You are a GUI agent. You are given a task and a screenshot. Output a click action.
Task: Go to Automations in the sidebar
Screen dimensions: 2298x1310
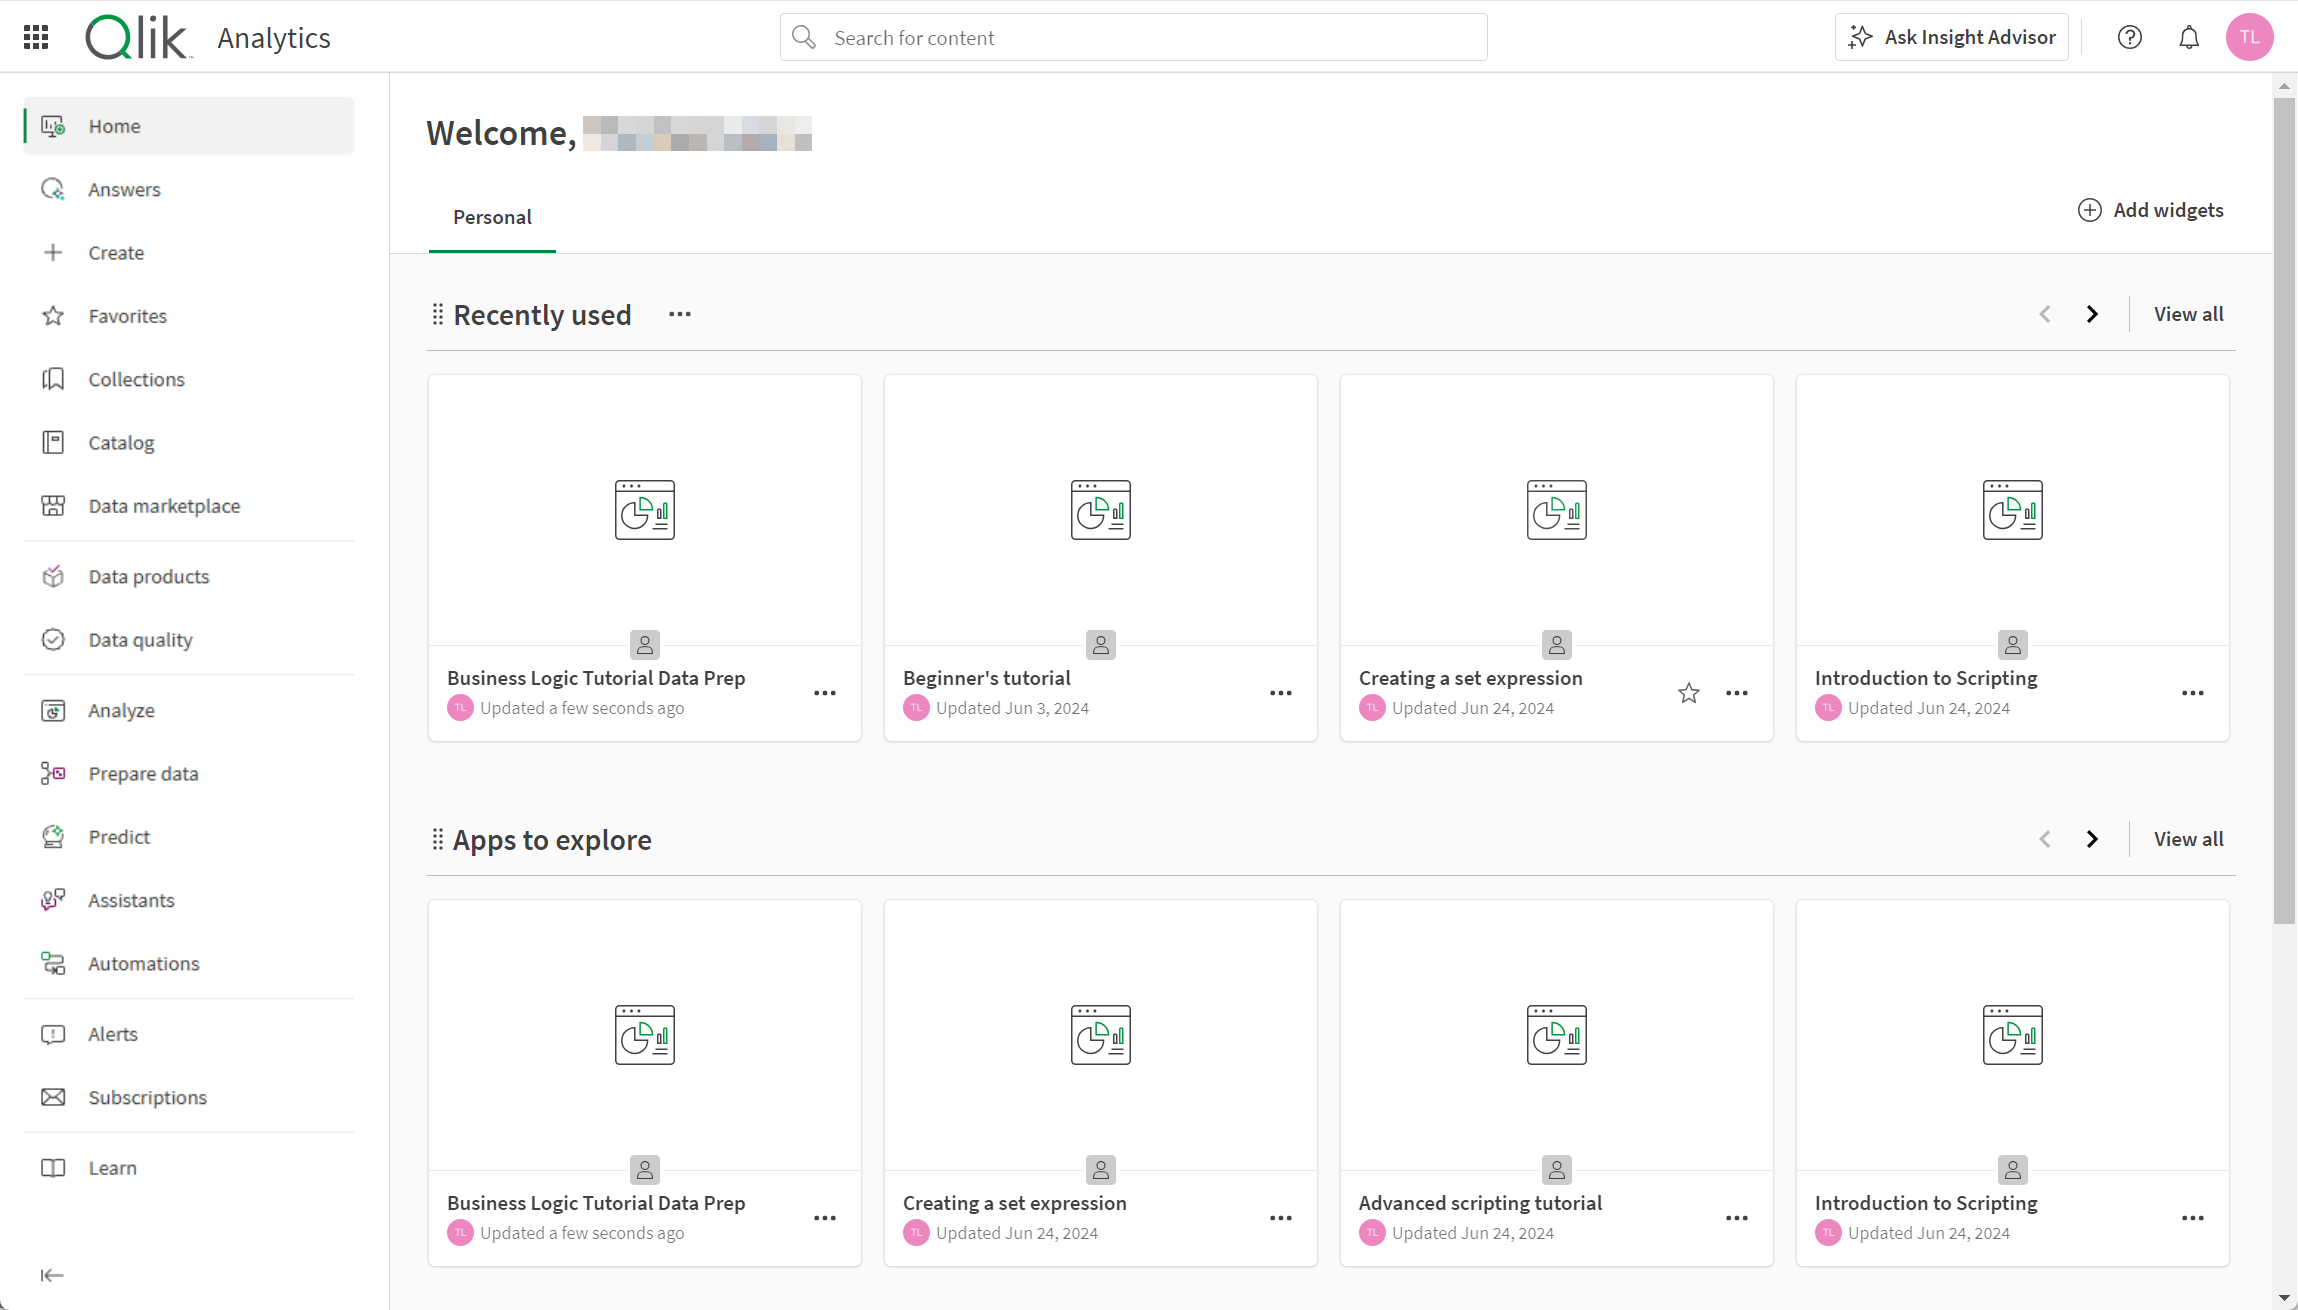pyautogui.click(x=143, y=963)
